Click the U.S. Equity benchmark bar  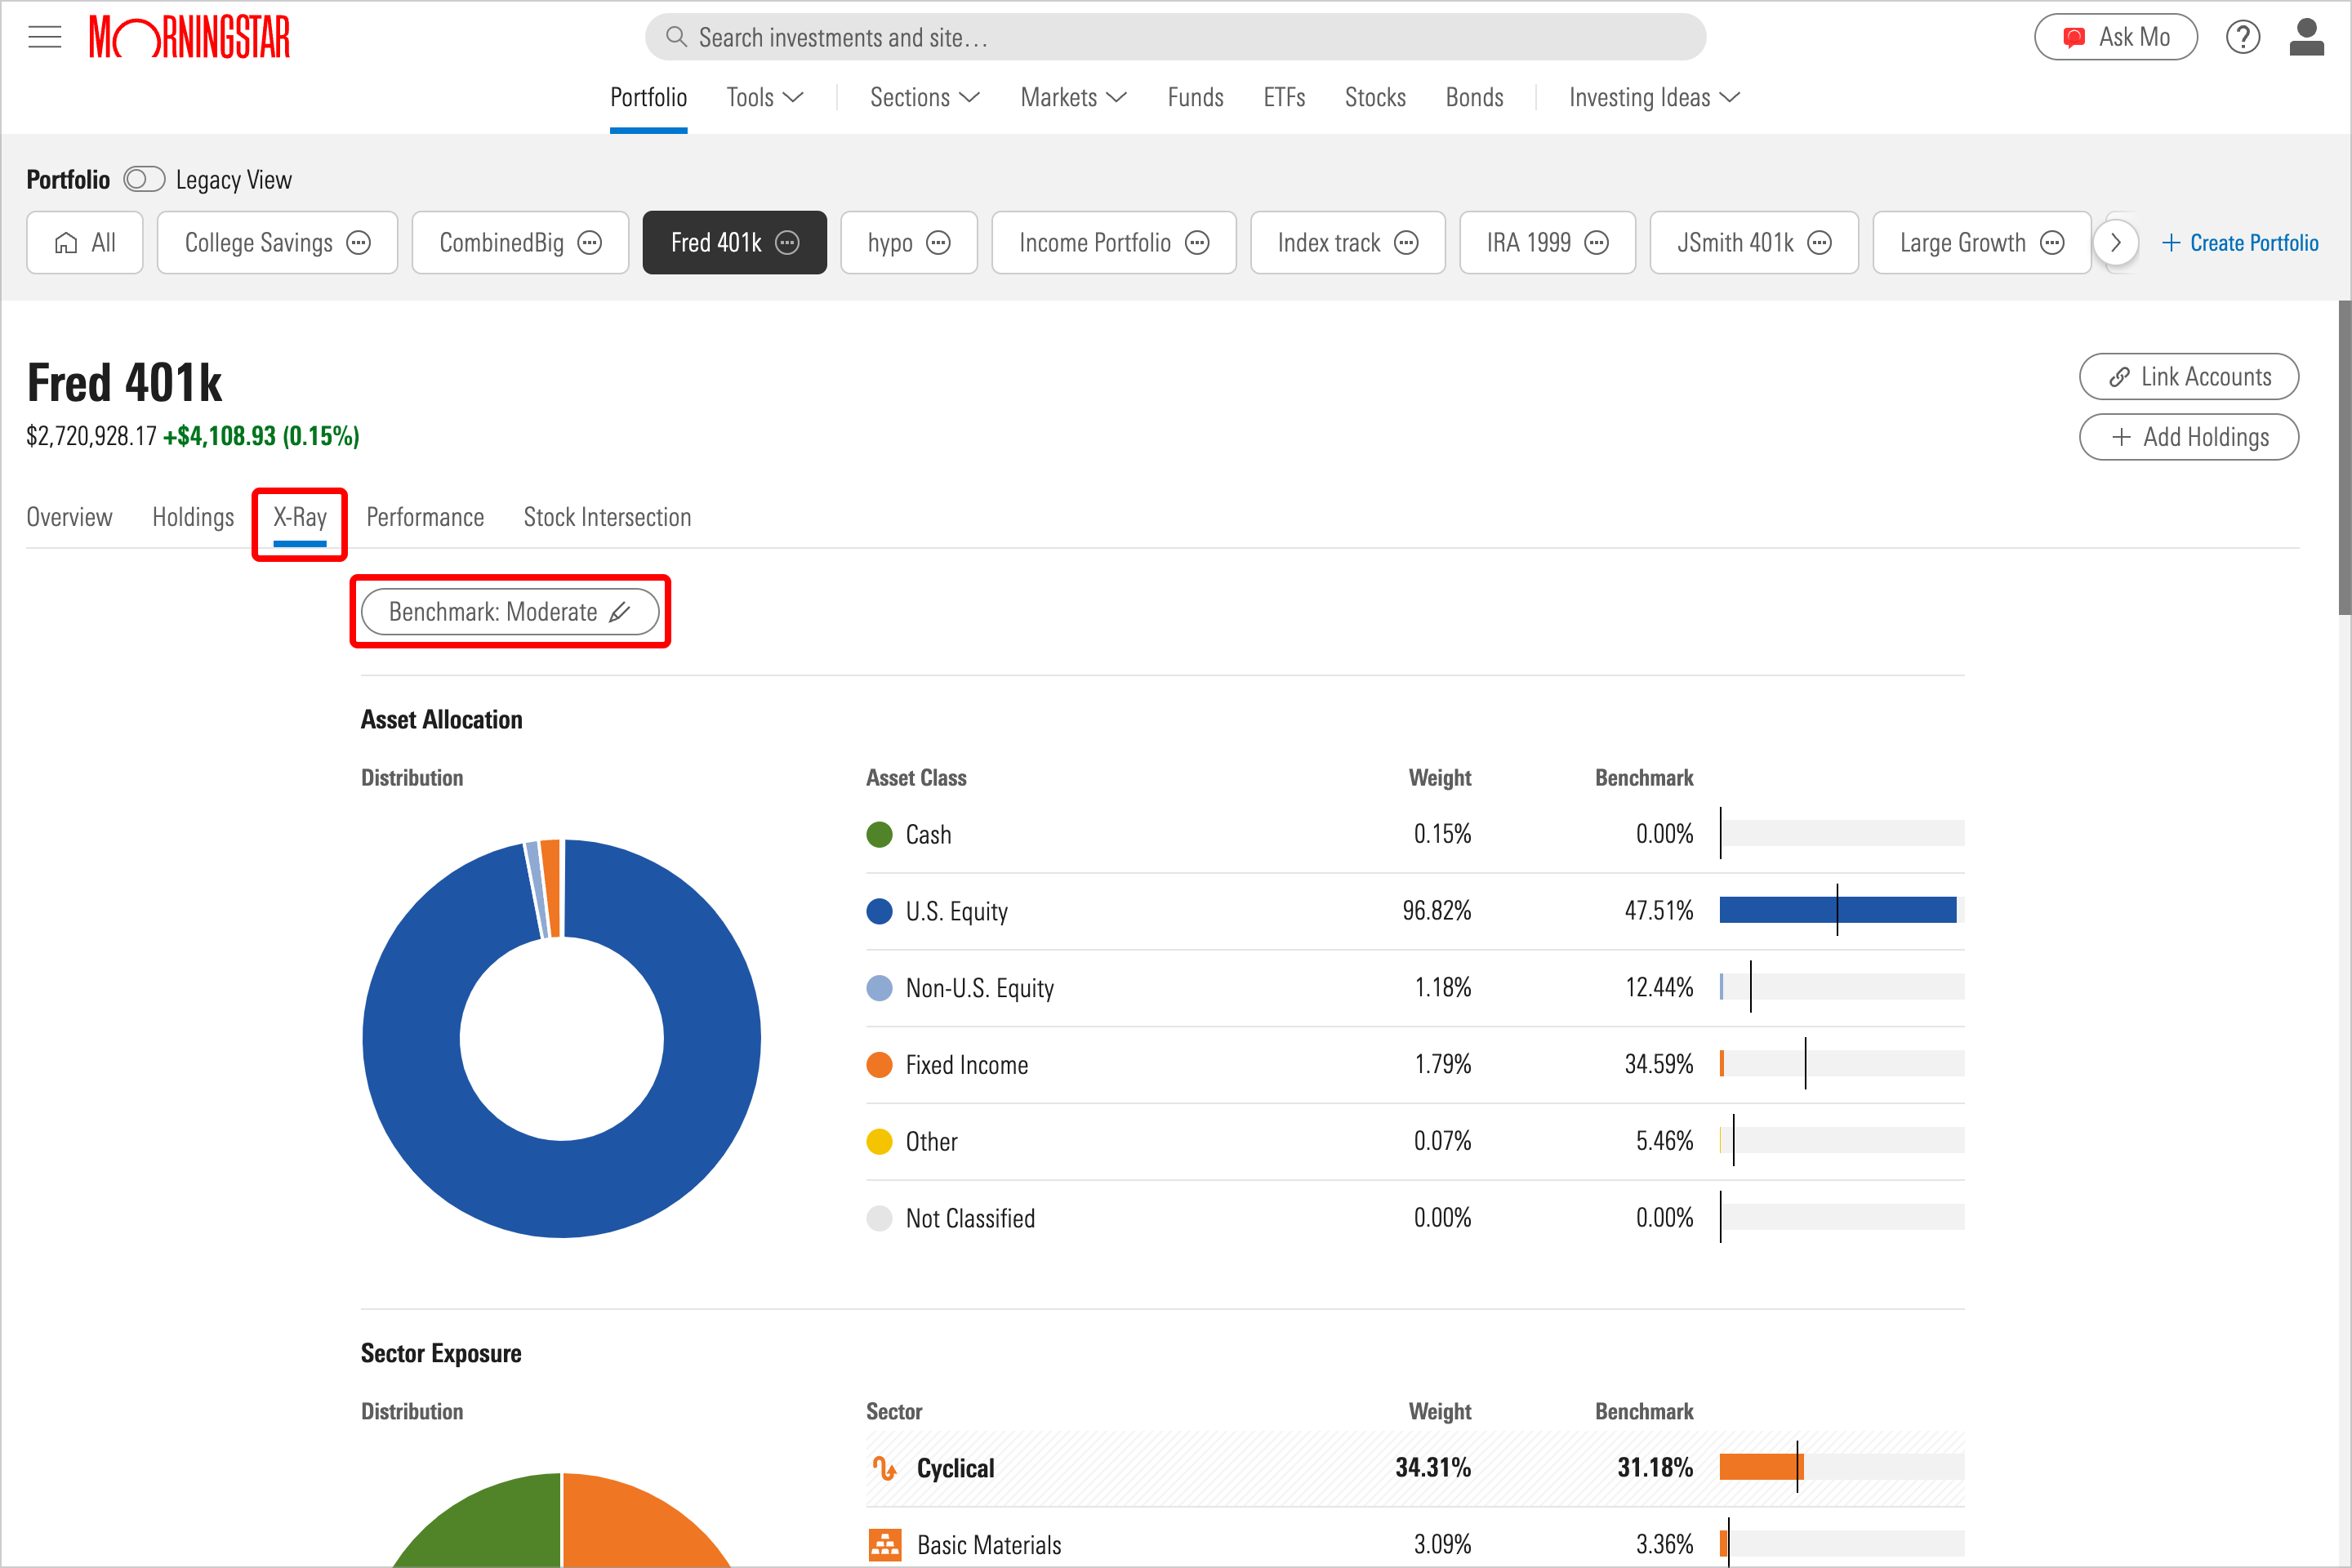pyautogui.click(x=1841, y=910)
